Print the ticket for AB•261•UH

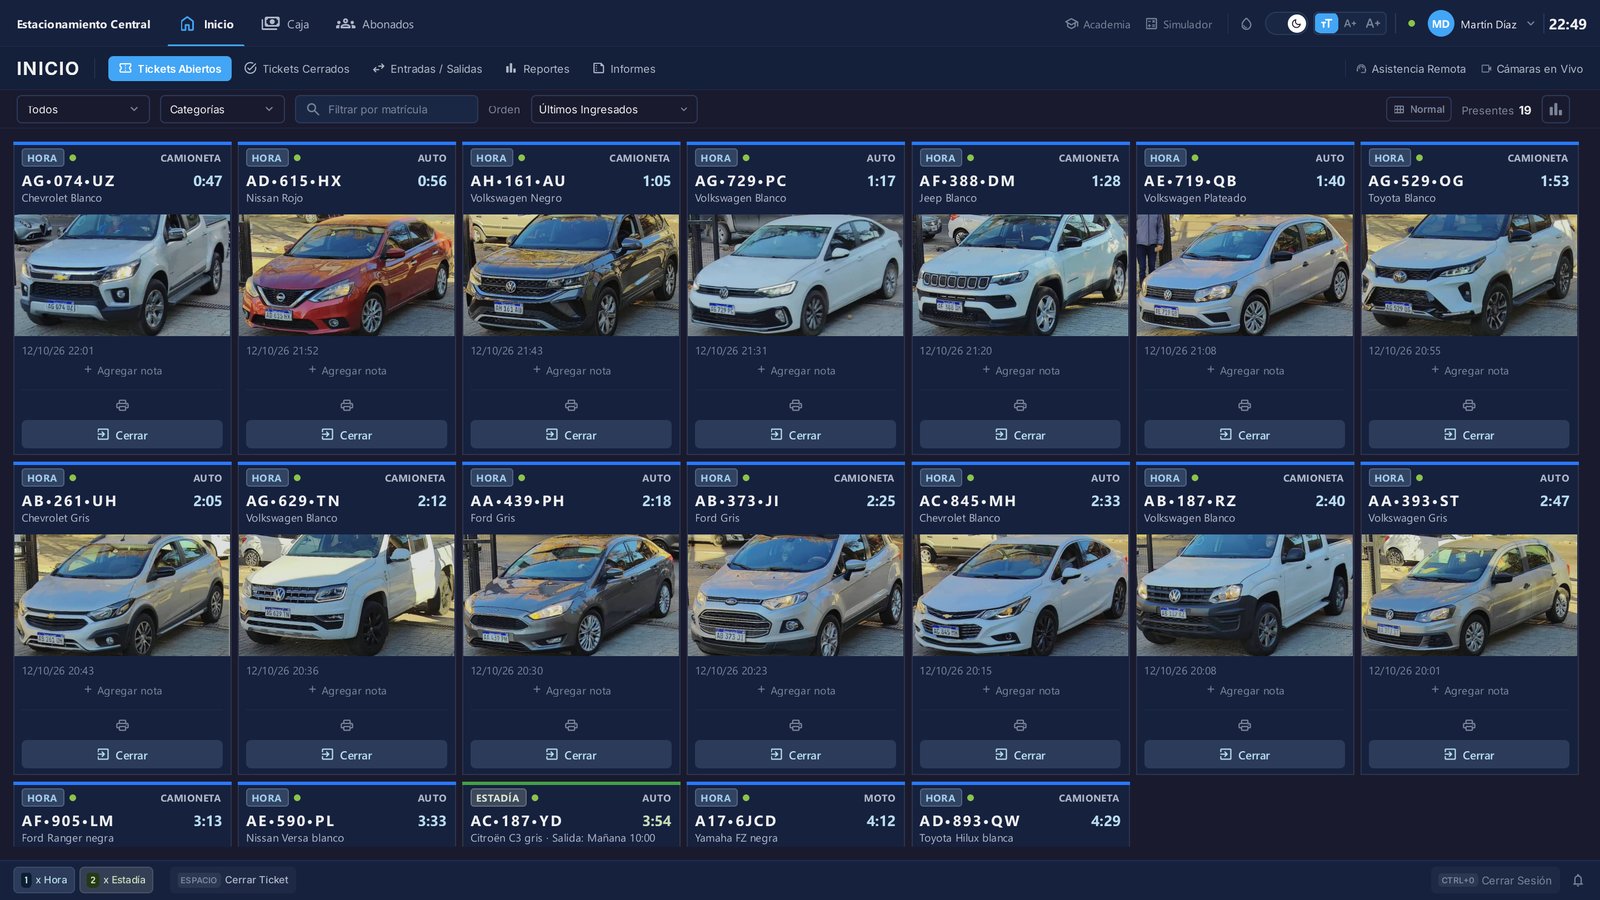[x=122, y=725]
